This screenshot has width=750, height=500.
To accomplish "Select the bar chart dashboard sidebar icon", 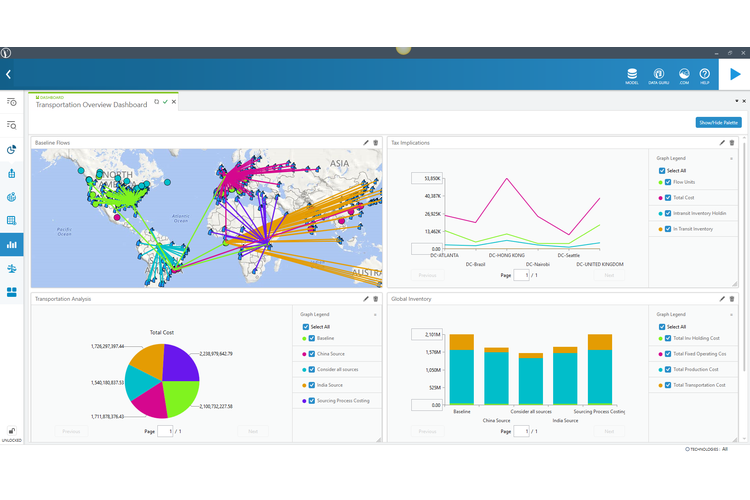I will 12,243.
